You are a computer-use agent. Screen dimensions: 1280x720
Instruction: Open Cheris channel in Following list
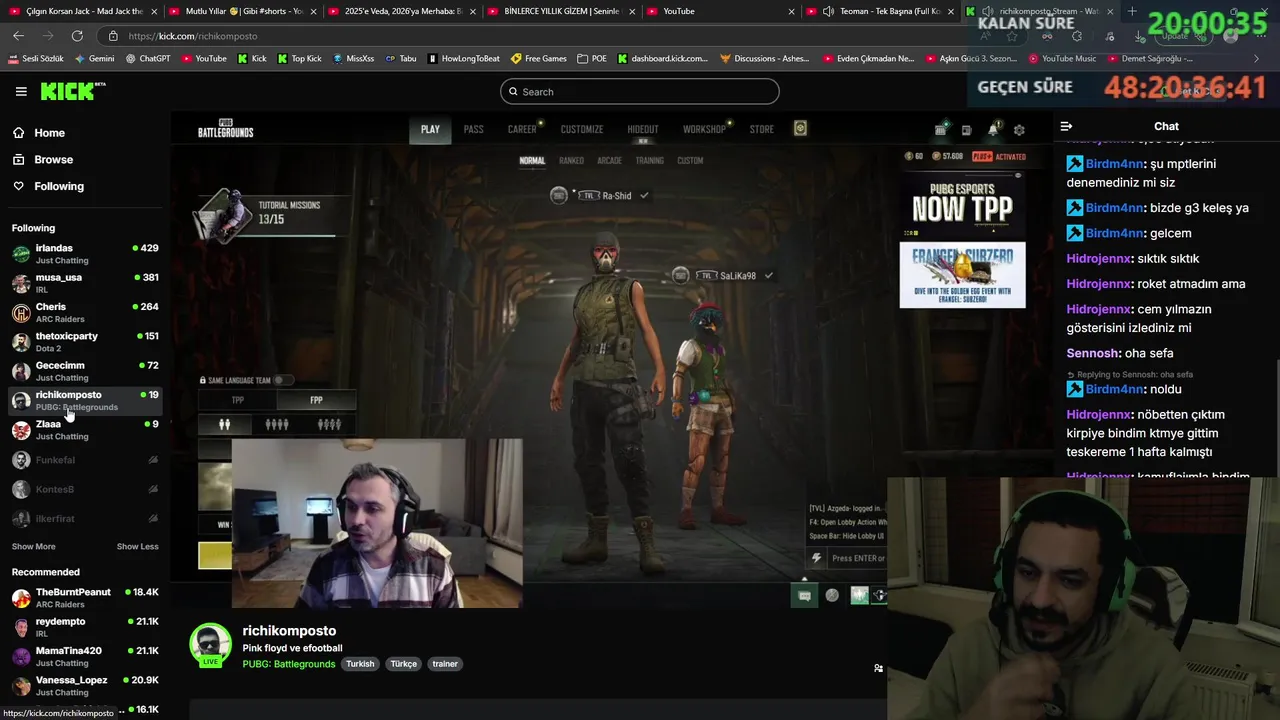85,312
